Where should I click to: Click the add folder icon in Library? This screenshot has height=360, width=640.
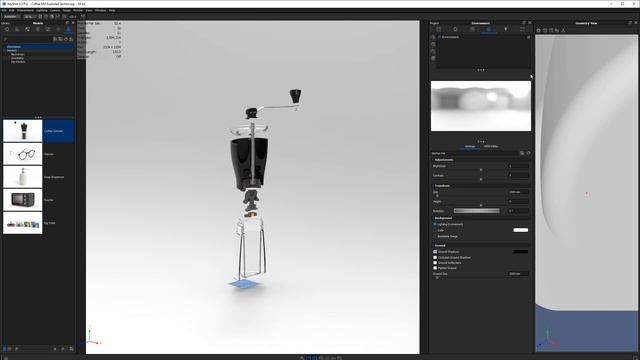point(55,39)
